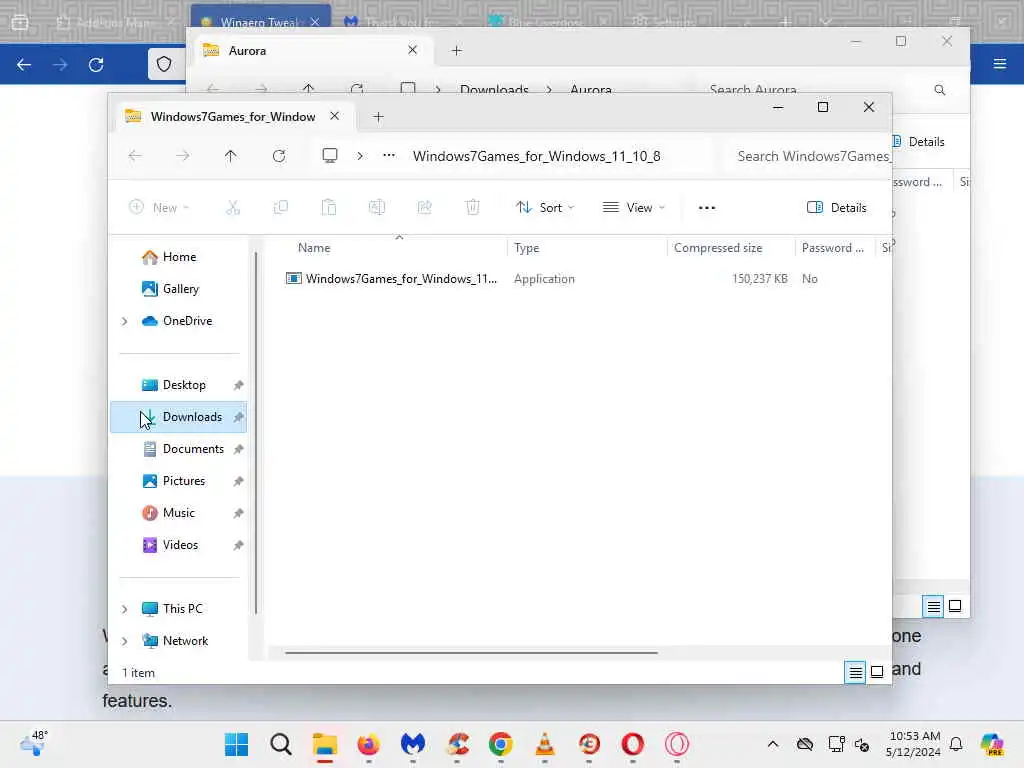Expand the OneDrive tree node
This screenshot has width=1024, height=768.
click(x=124, y=321)
